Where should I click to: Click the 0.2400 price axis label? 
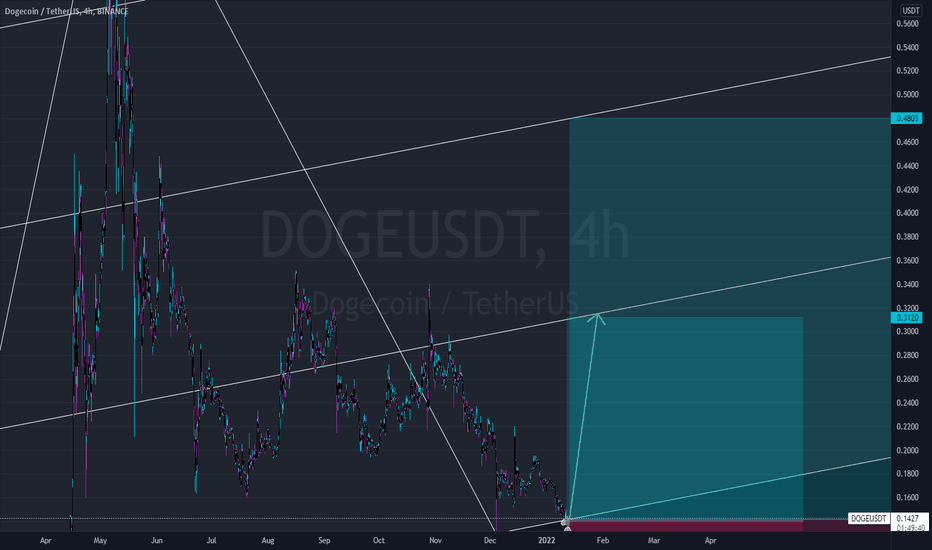(907, 403)
